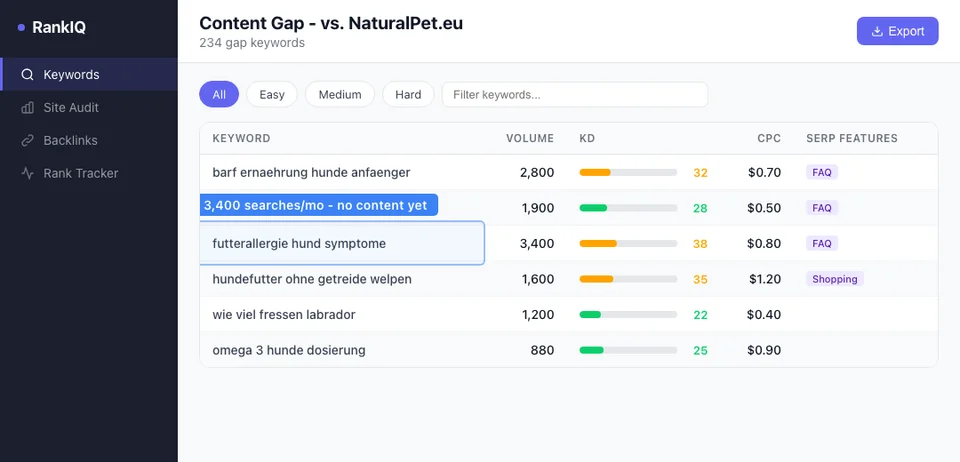Screen dimensions: 960x462
Task: Click FAQ tag in barf ernaehrung row
Action: click(x=822, y=173)
